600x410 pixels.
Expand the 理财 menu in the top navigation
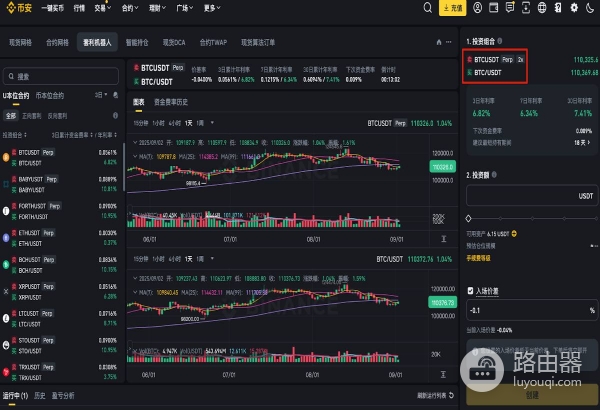click(x=157, y=8)
